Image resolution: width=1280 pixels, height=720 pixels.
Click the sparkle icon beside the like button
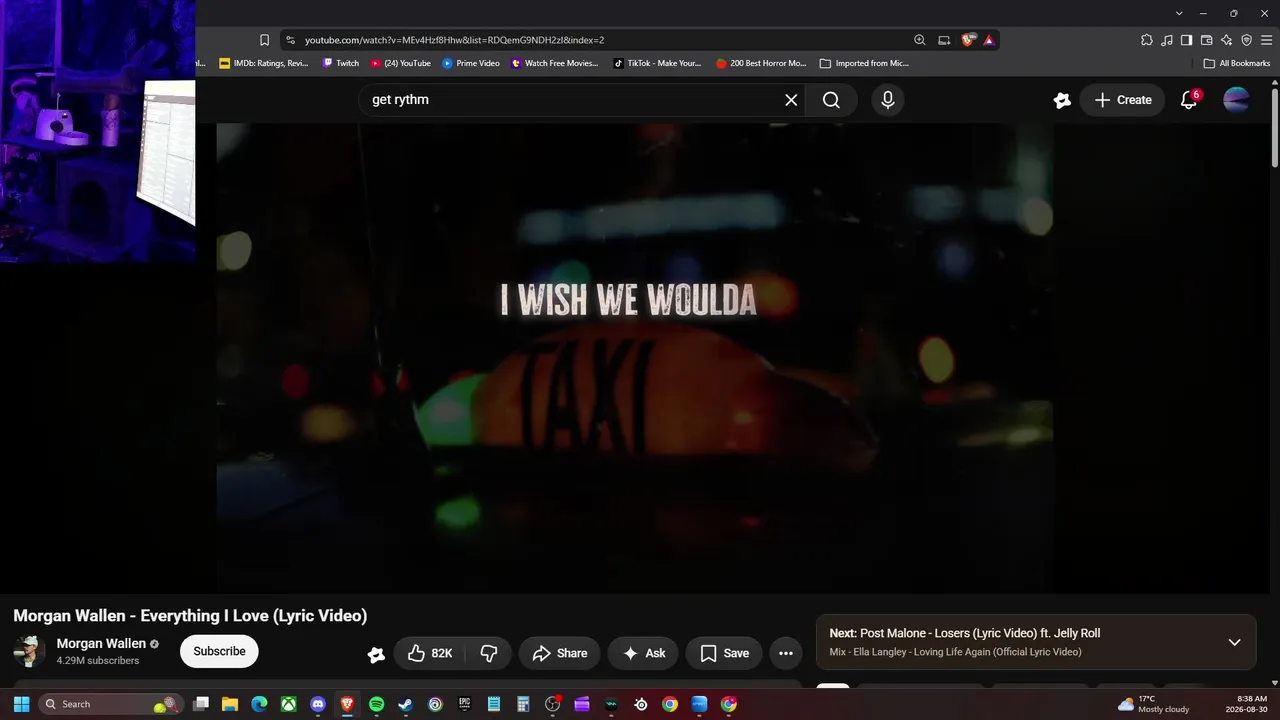point(376,654)
